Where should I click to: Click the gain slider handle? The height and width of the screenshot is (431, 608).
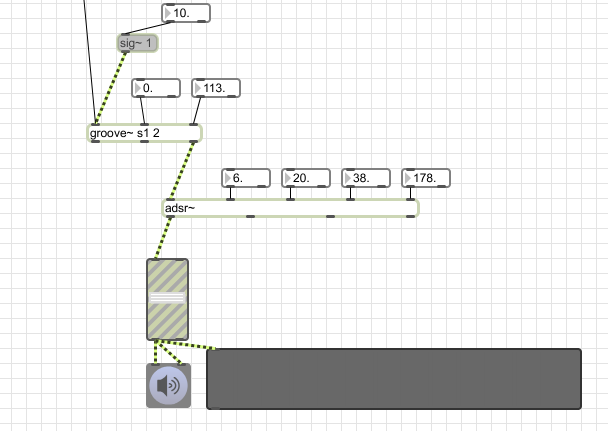click(168, 297)
